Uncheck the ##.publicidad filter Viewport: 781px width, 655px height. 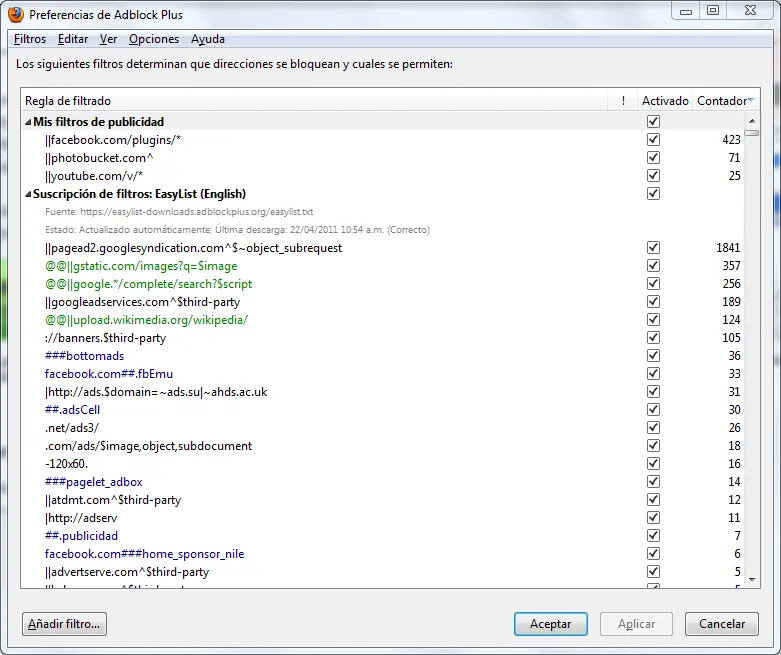(x=653, y=535)
